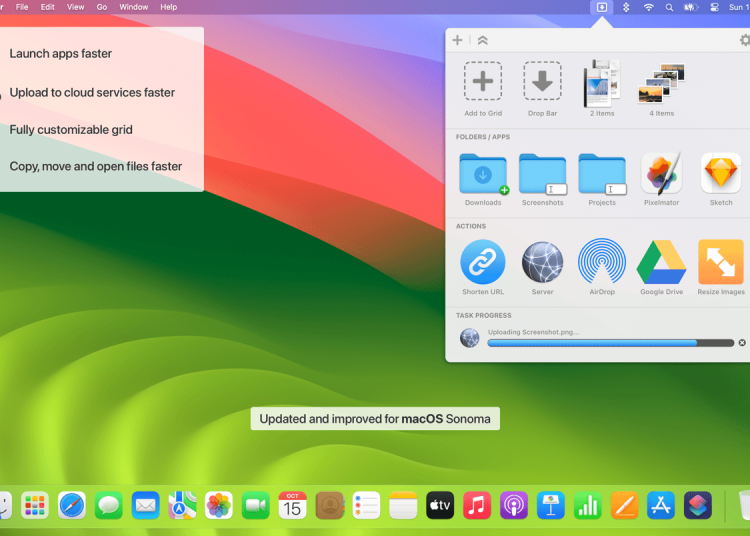
Task: Select the Shorten URL action
Action: click(x=482, y=262)
